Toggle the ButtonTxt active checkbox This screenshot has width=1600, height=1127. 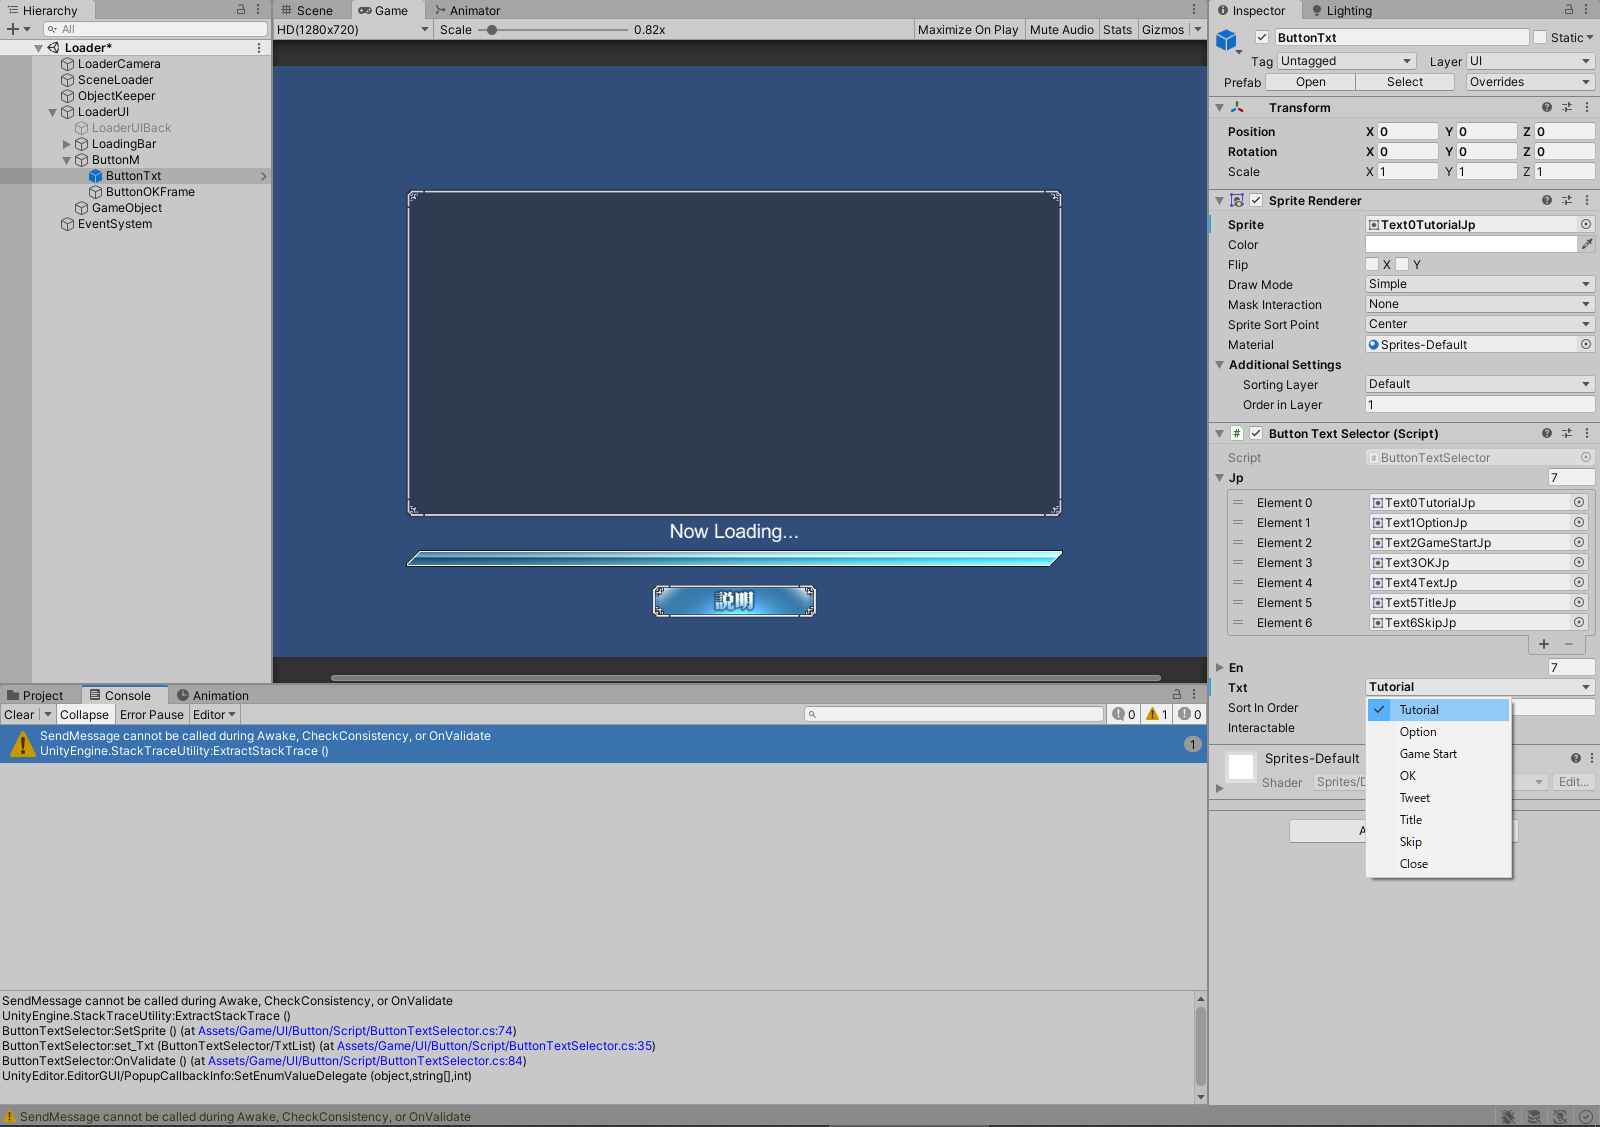pyautogui.click(x=1262, y=37)
